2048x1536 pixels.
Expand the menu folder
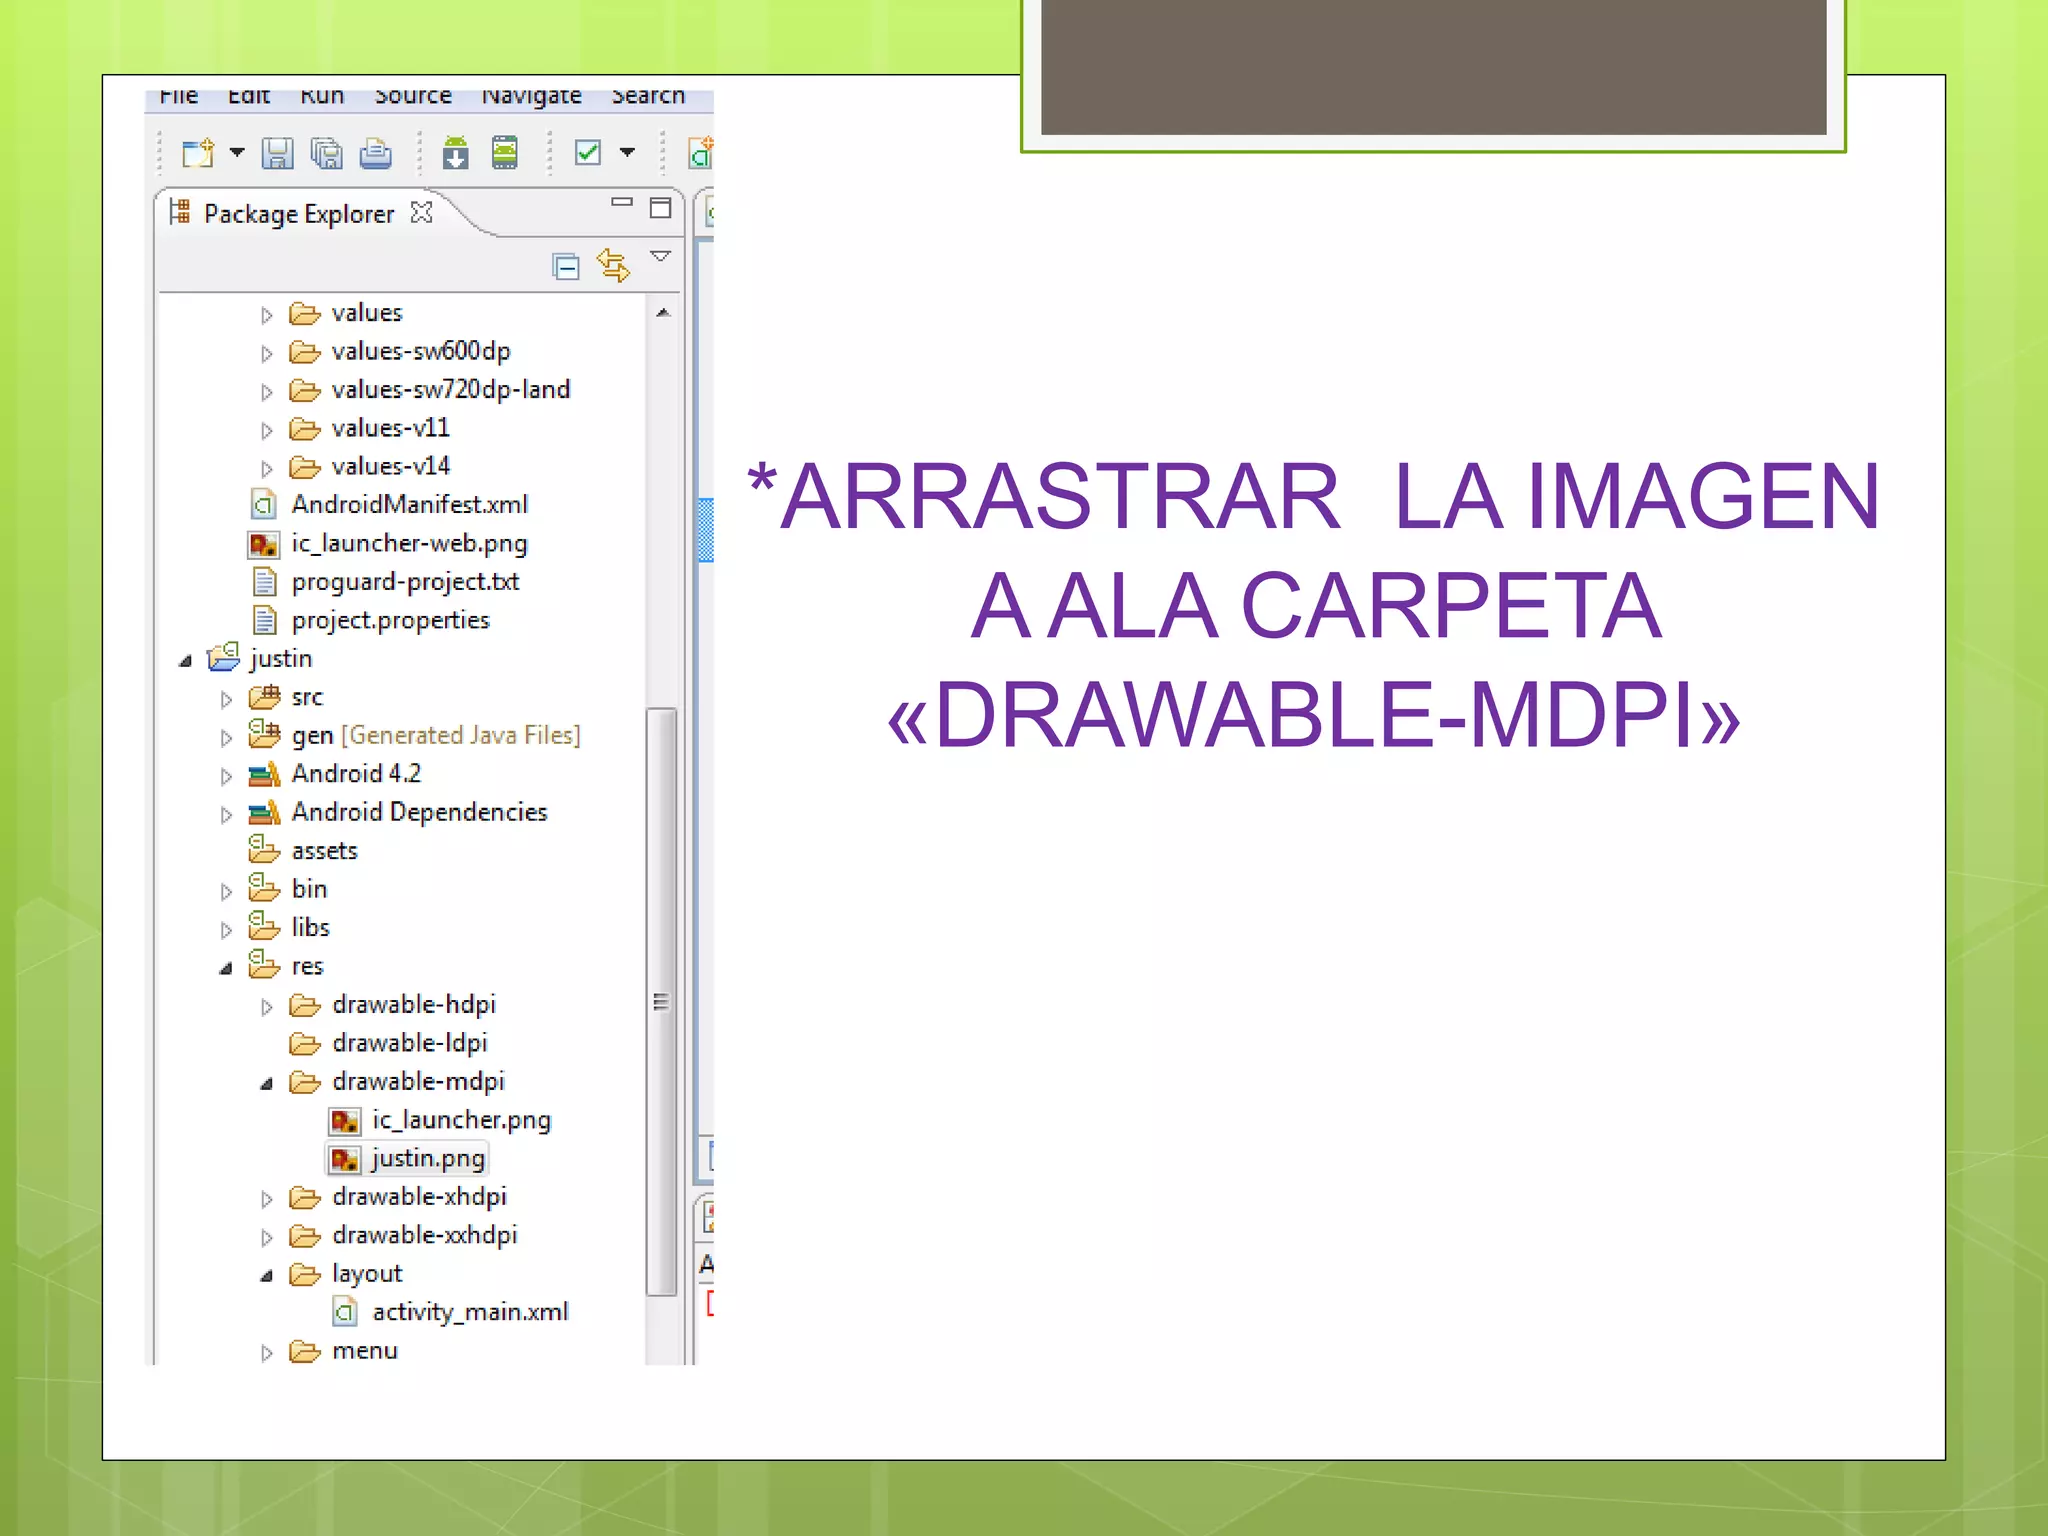point(266,1353)
